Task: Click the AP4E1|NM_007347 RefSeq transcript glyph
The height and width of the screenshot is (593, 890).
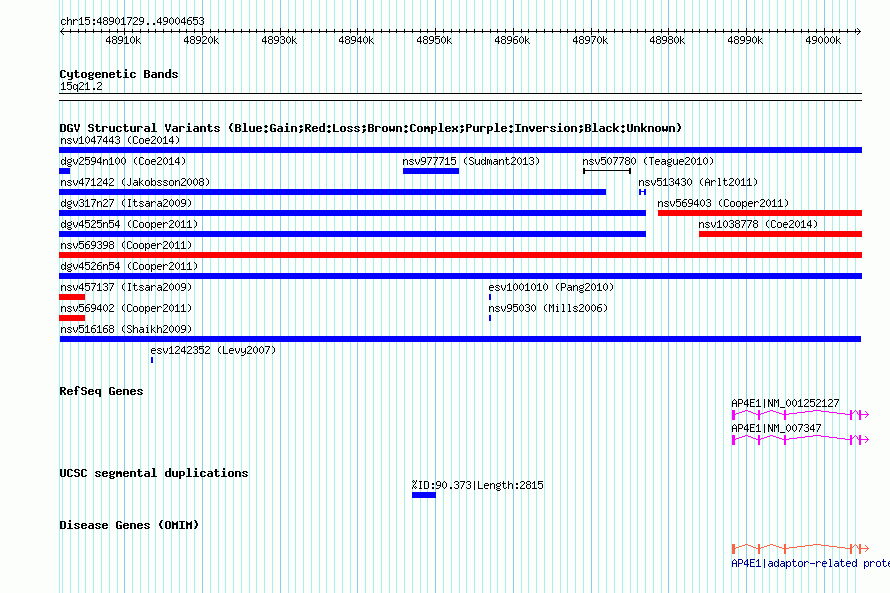Action: pos(800,440)
